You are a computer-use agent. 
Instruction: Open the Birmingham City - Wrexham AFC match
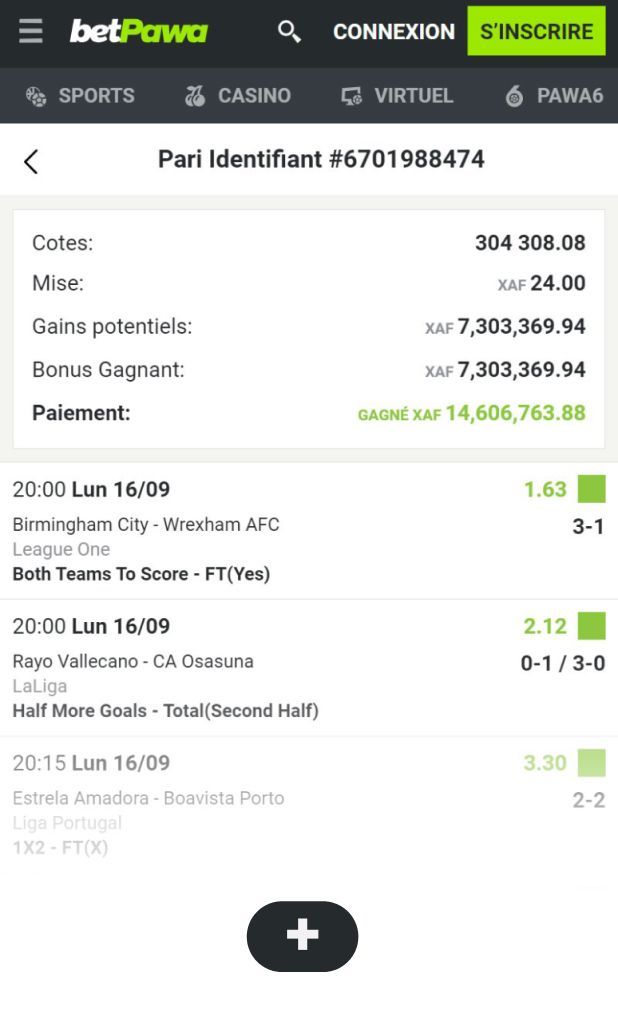tap(146, 525)
